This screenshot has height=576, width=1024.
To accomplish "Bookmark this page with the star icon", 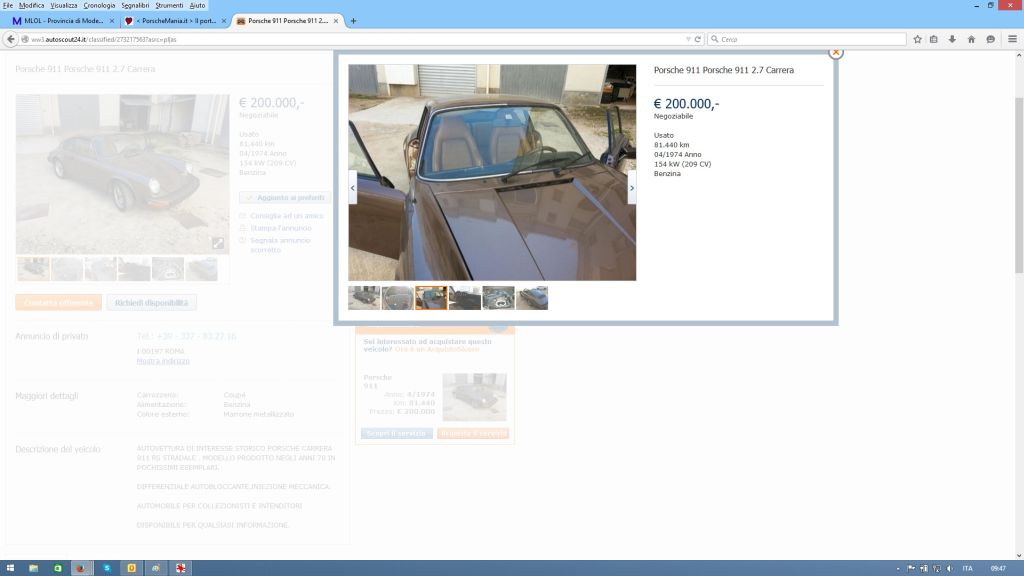I will point(917,39).
